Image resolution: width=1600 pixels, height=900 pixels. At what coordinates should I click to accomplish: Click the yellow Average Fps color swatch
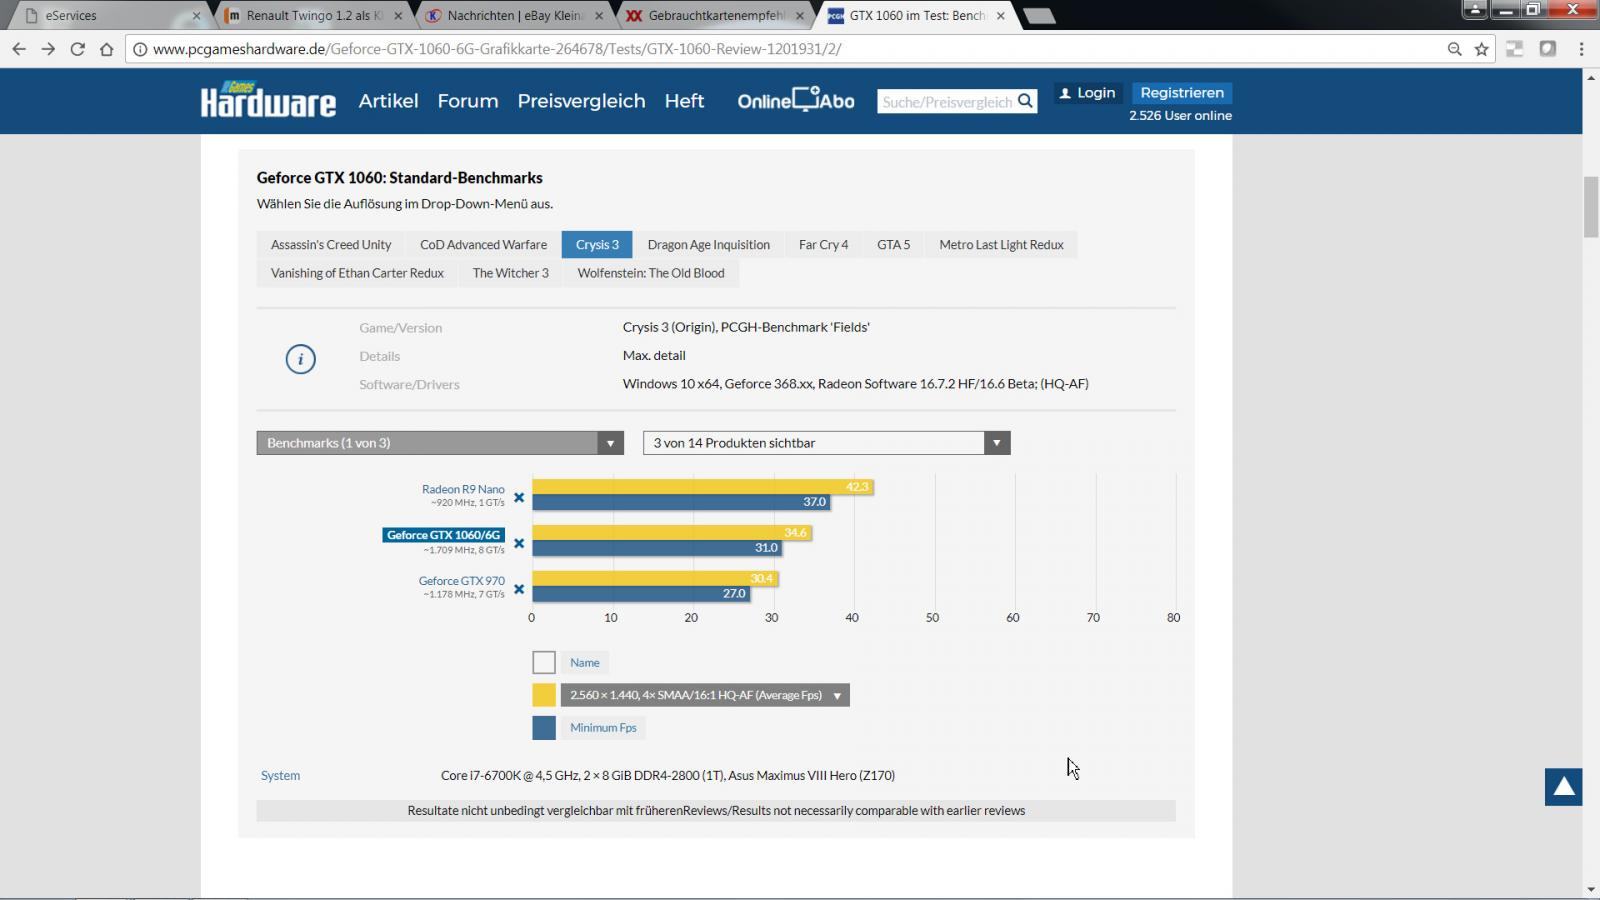(544, 695)
